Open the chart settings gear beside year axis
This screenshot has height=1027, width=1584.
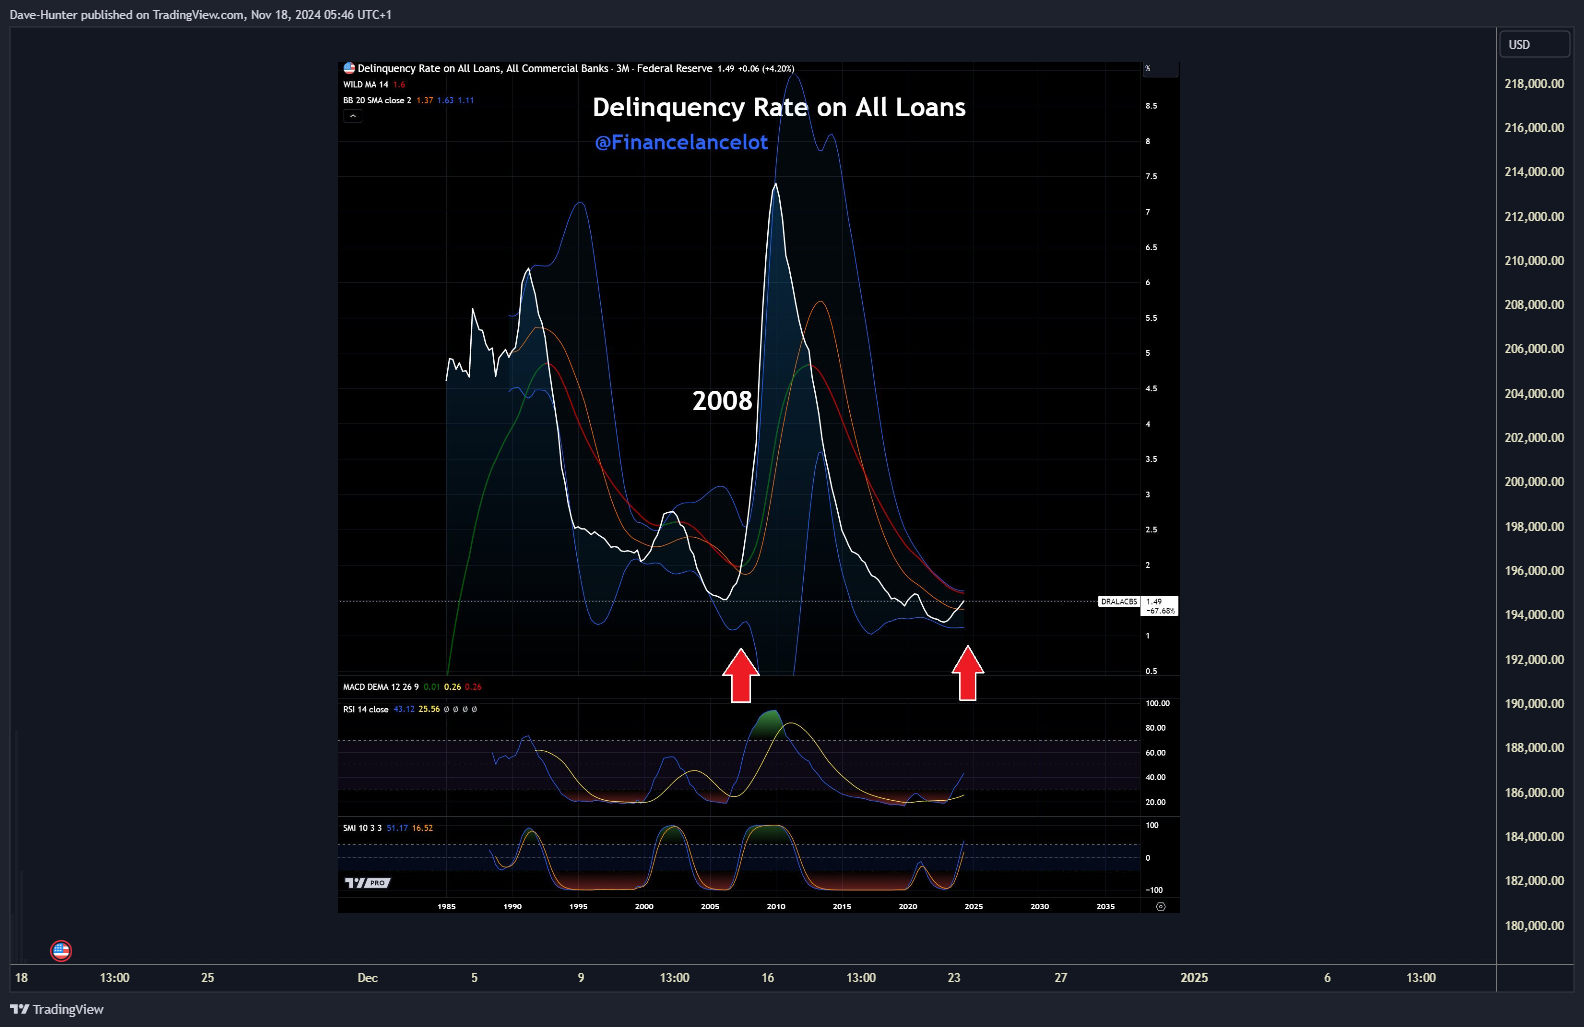[1160, 906]
